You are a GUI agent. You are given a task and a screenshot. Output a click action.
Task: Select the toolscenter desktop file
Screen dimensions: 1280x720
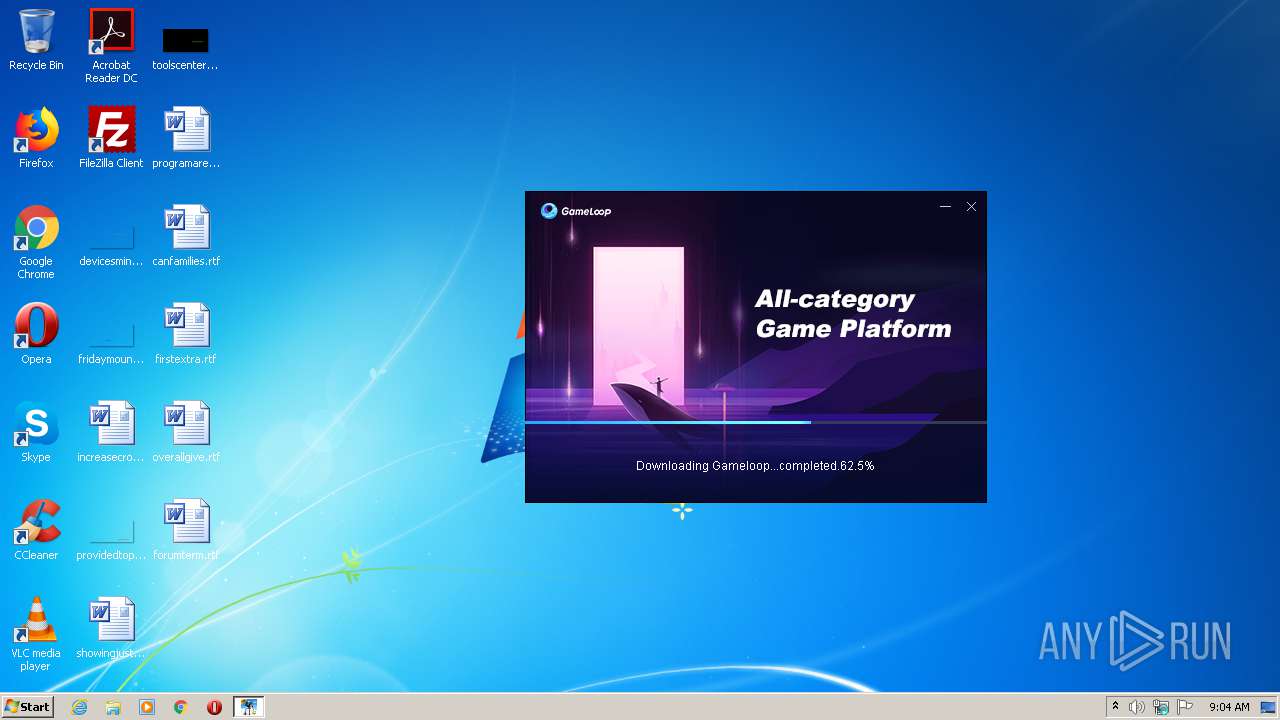pyautogui.click(x=185, y=48)
